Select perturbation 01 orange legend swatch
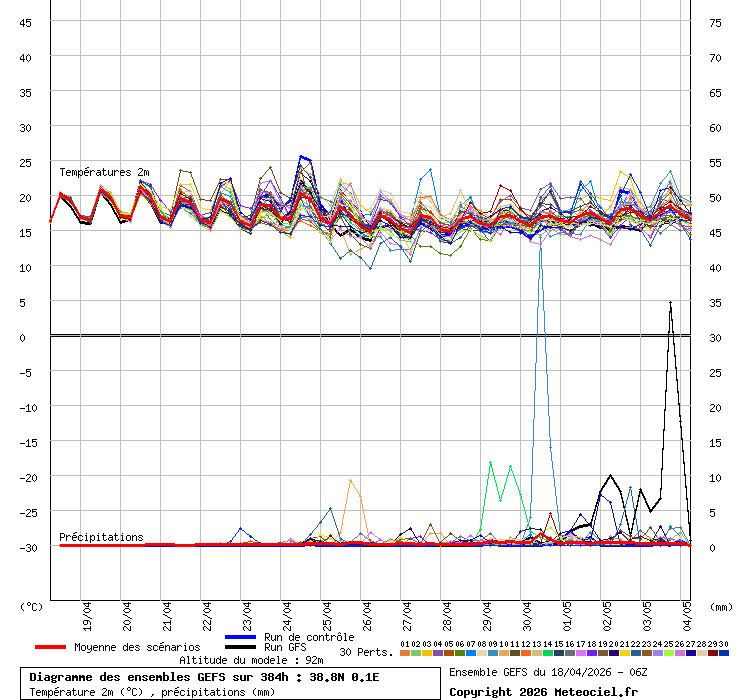740x700 pixels. [x=405, y=653]
